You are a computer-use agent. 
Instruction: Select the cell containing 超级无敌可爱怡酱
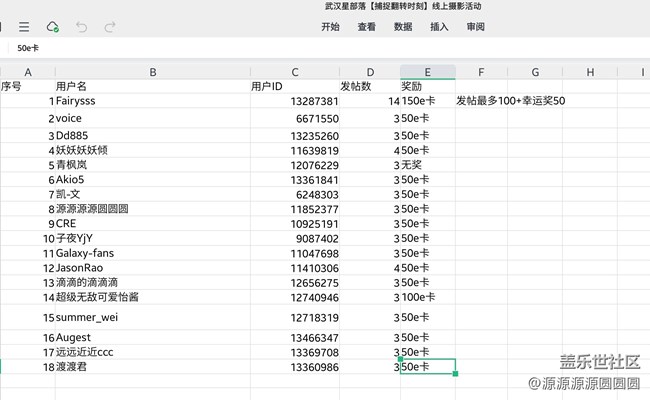[x=153, y=297]
